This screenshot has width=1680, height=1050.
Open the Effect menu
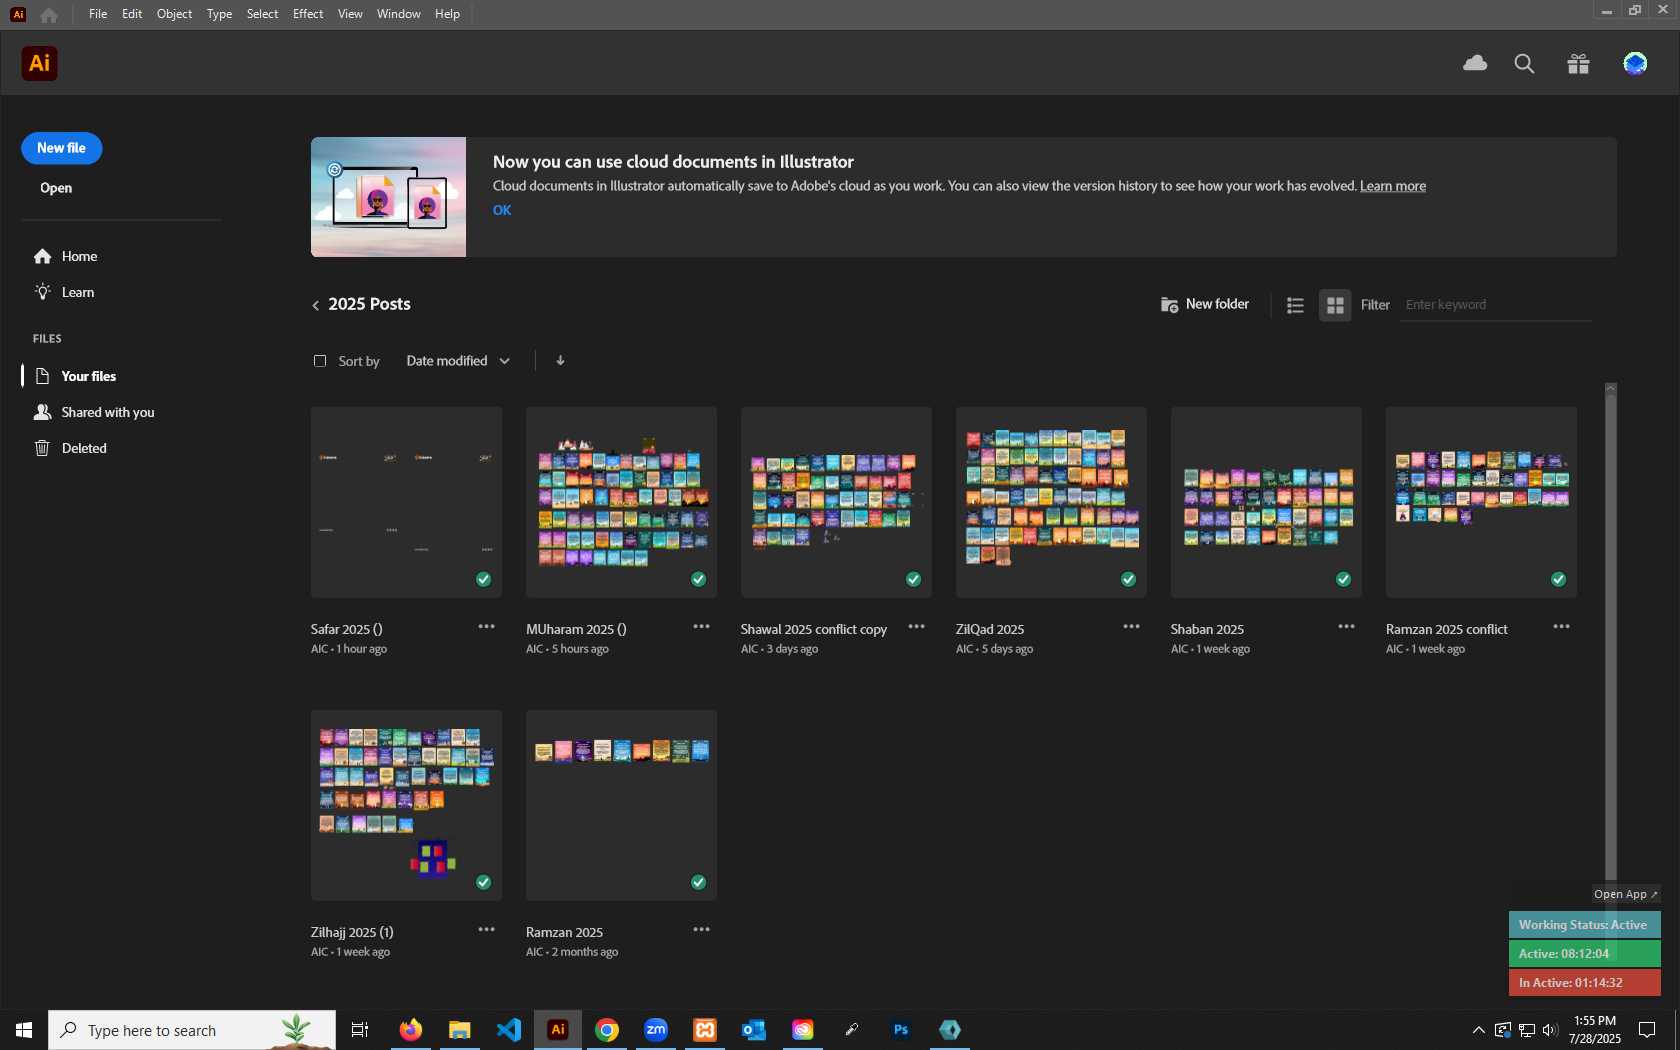click(308, 14)
